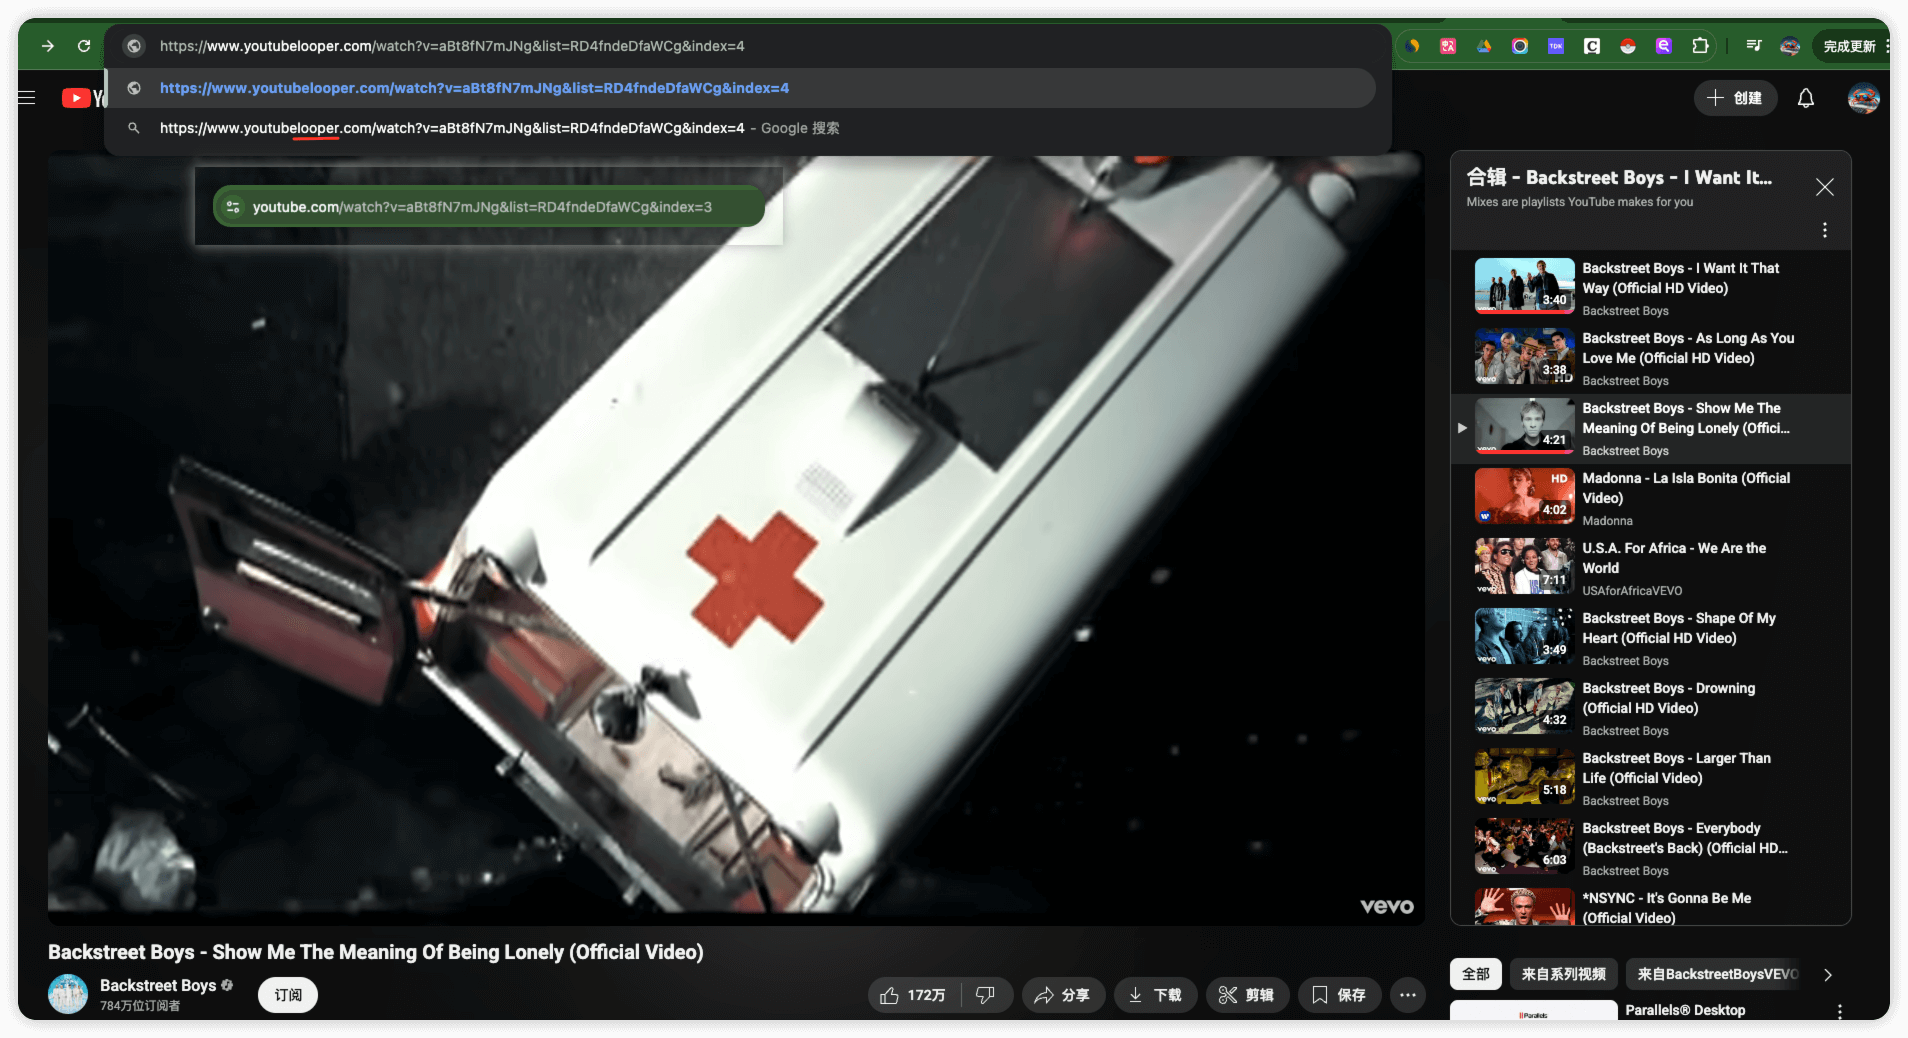The height and width of the screenshot is (1038, 1908).
Task: Open the white C extension icon
Action: tap(1592, 46)
